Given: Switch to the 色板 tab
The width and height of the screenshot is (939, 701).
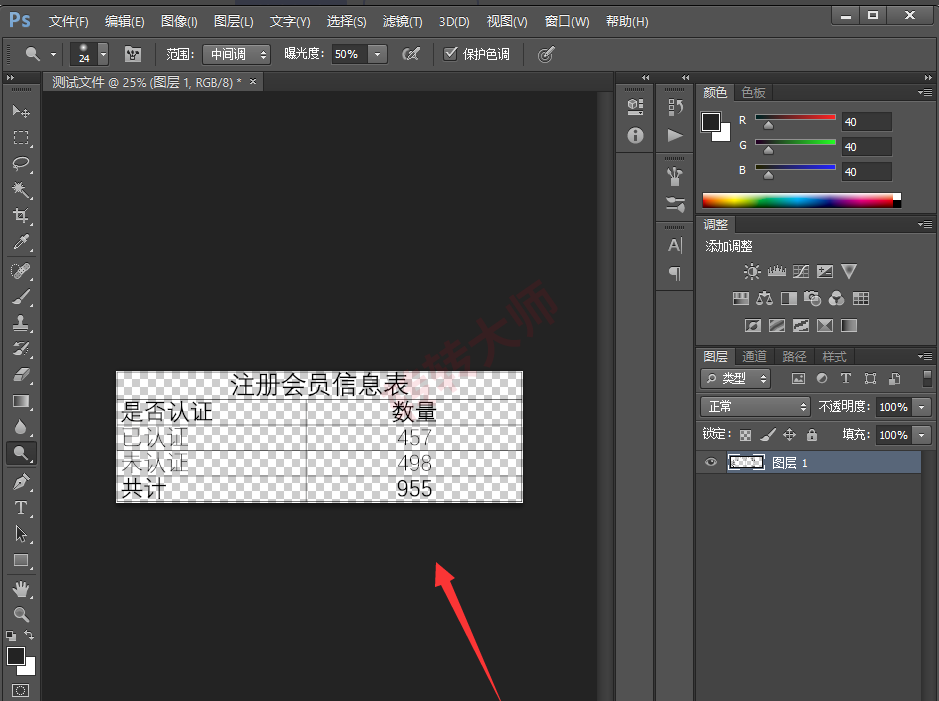Looking at the screenshot, I should (753, 92).
